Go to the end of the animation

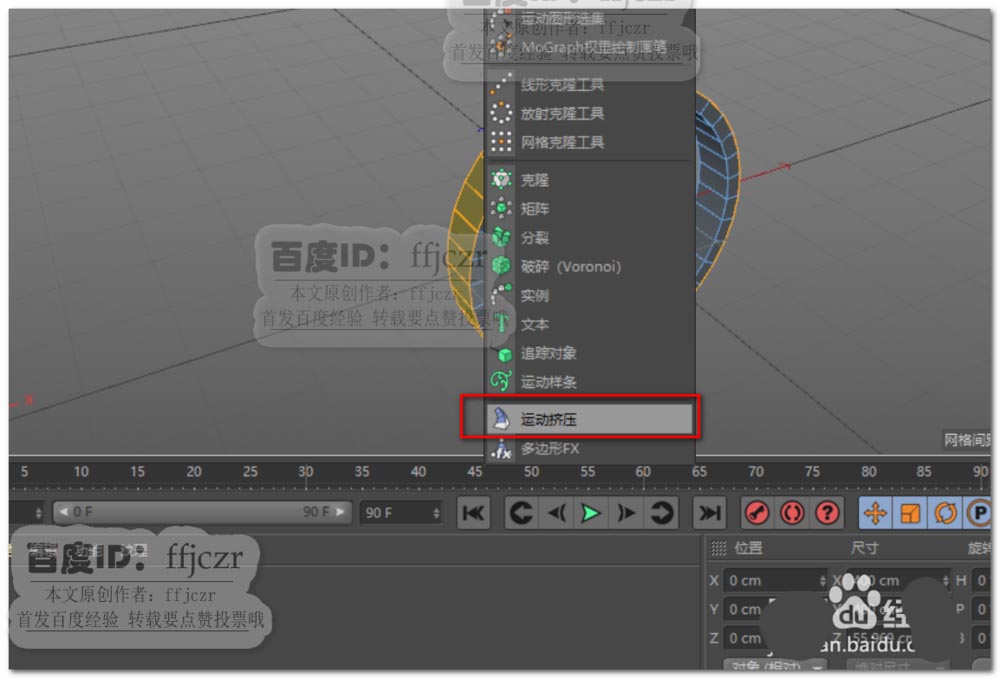click(709, 513)
